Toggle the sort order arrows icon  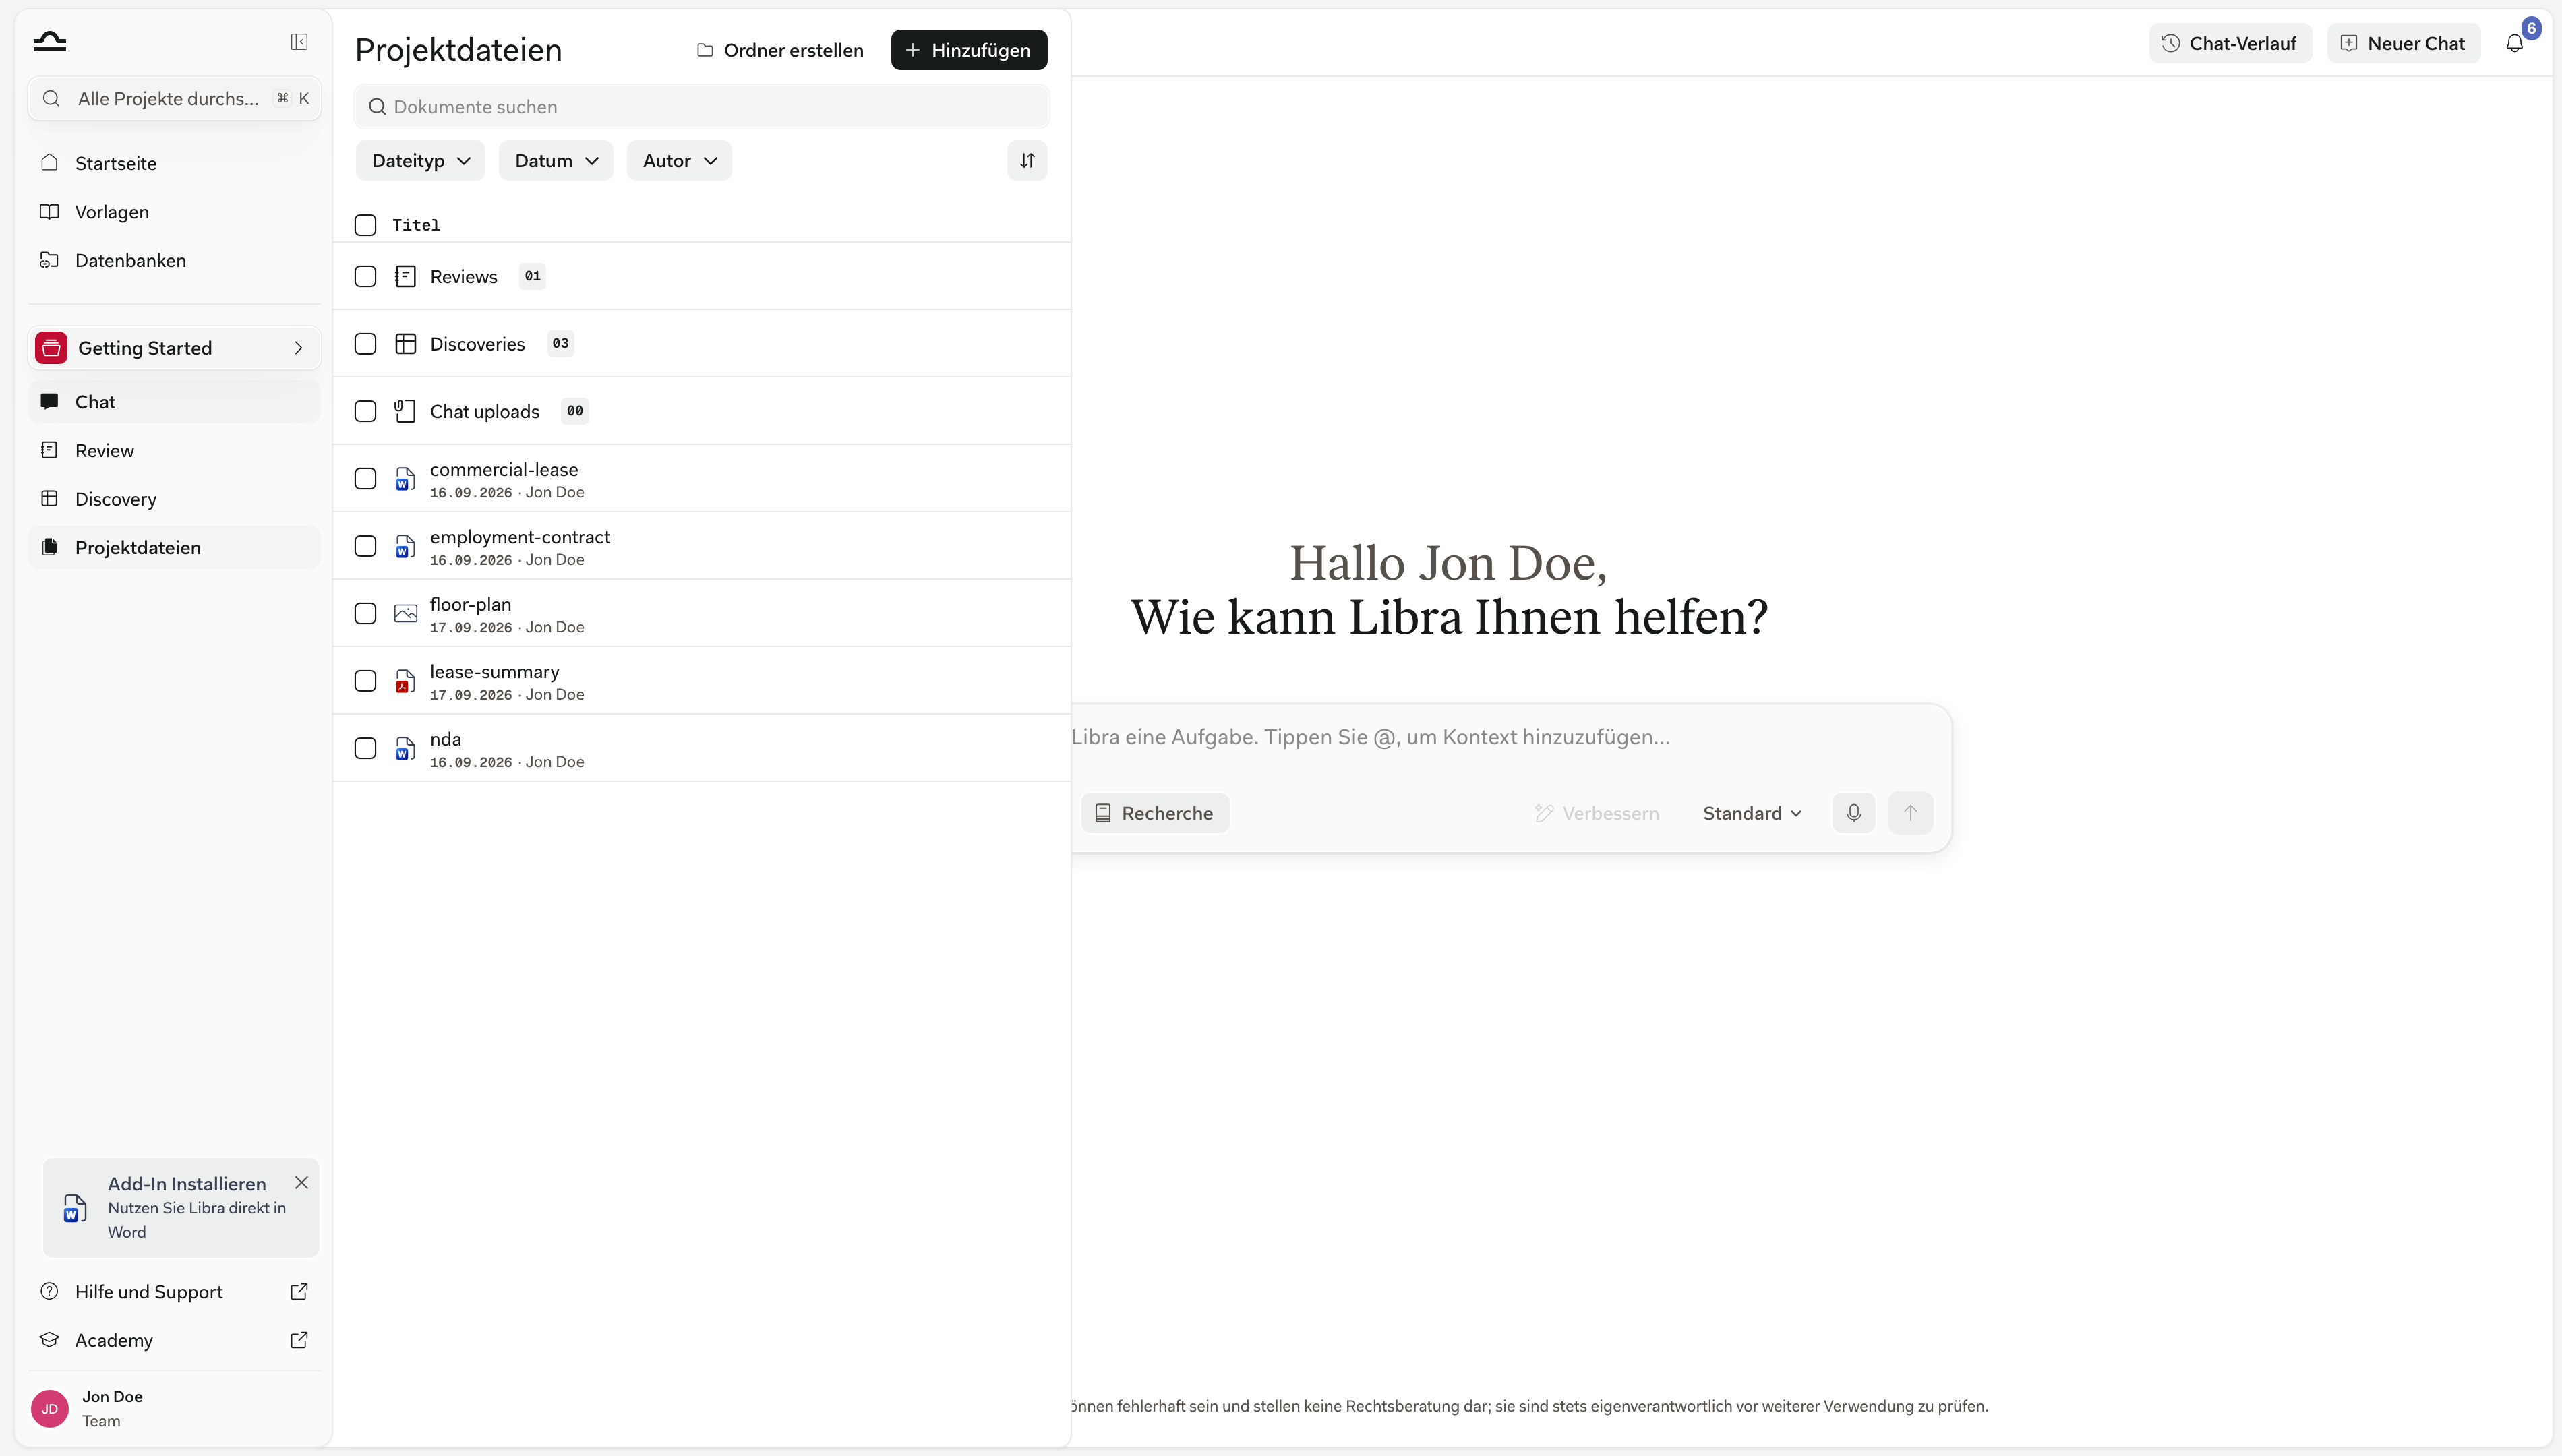point(1027,160)
